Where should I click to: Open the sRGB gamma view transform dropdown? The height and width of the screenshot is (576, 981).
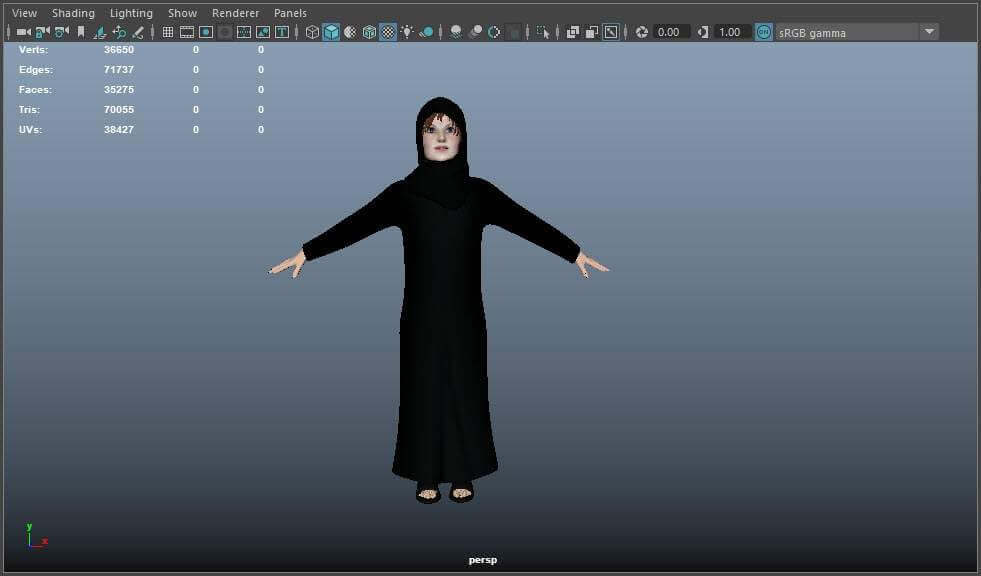(x=846, y=32)
